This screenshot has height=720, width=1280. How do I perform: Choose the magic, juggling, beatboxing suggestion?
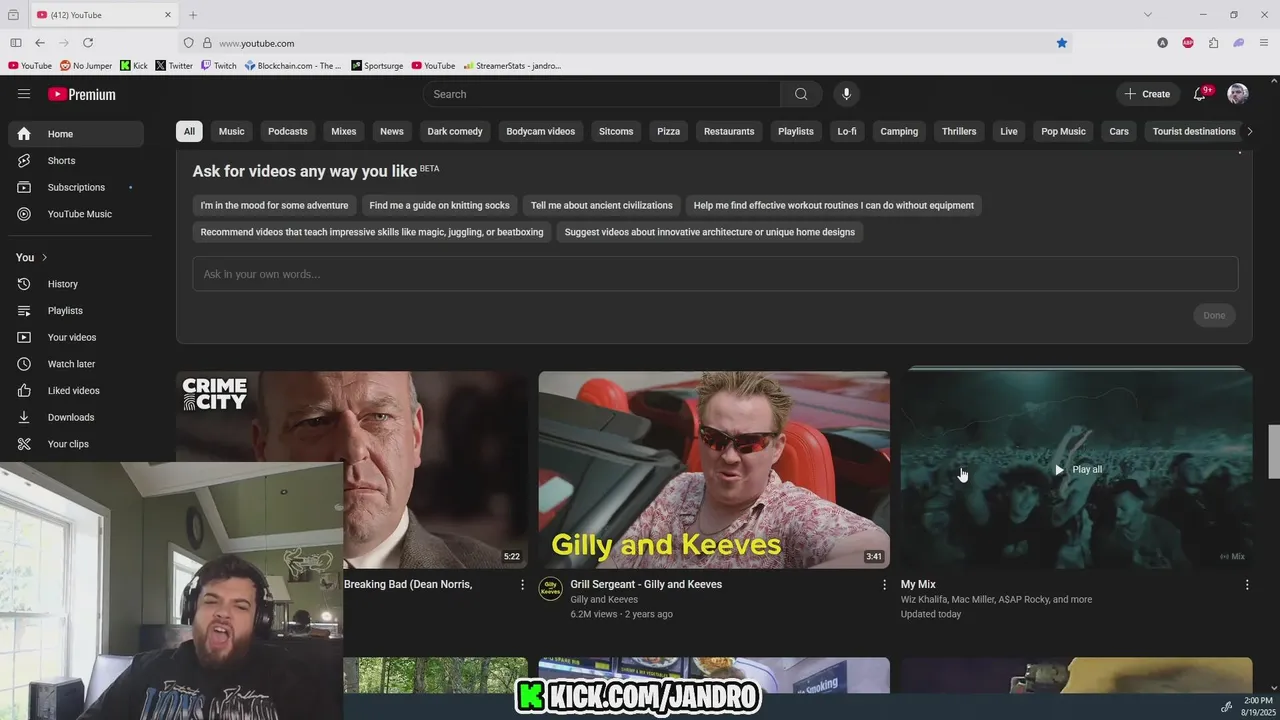click(x=372, y=232)
